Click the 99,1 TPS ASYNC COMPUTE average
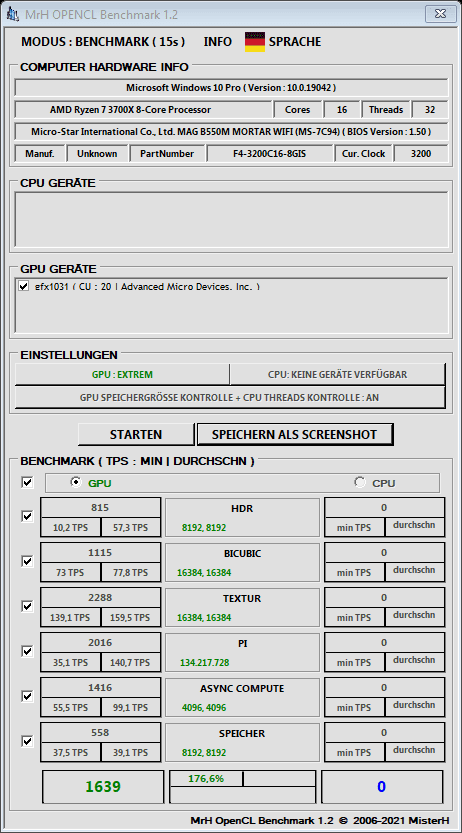The image size is (462, 833). (x=130, y=708)
